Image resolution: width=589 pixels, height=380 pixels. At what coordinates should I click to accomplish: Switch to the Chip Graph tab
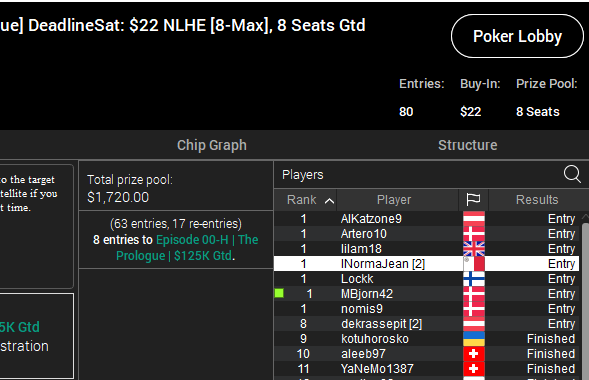(x=212, y=145)
